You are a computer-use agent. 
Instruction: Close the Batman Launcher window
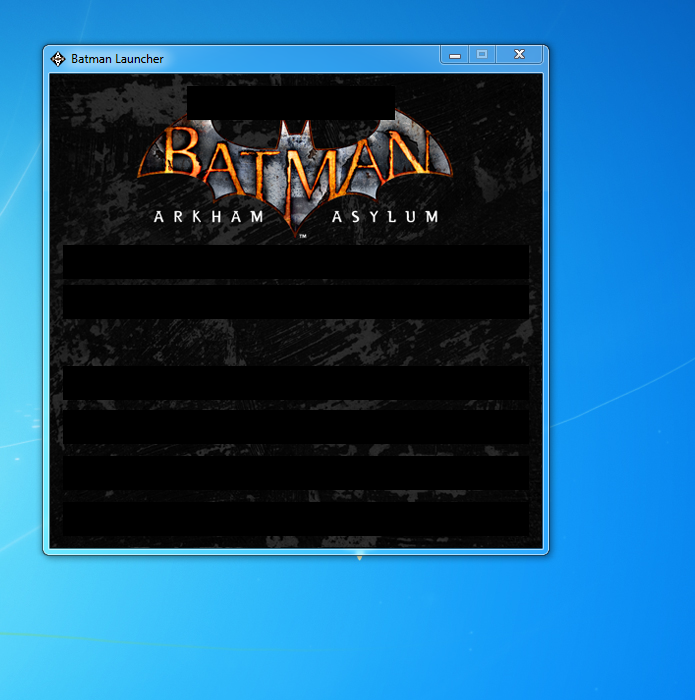[519, 55]
